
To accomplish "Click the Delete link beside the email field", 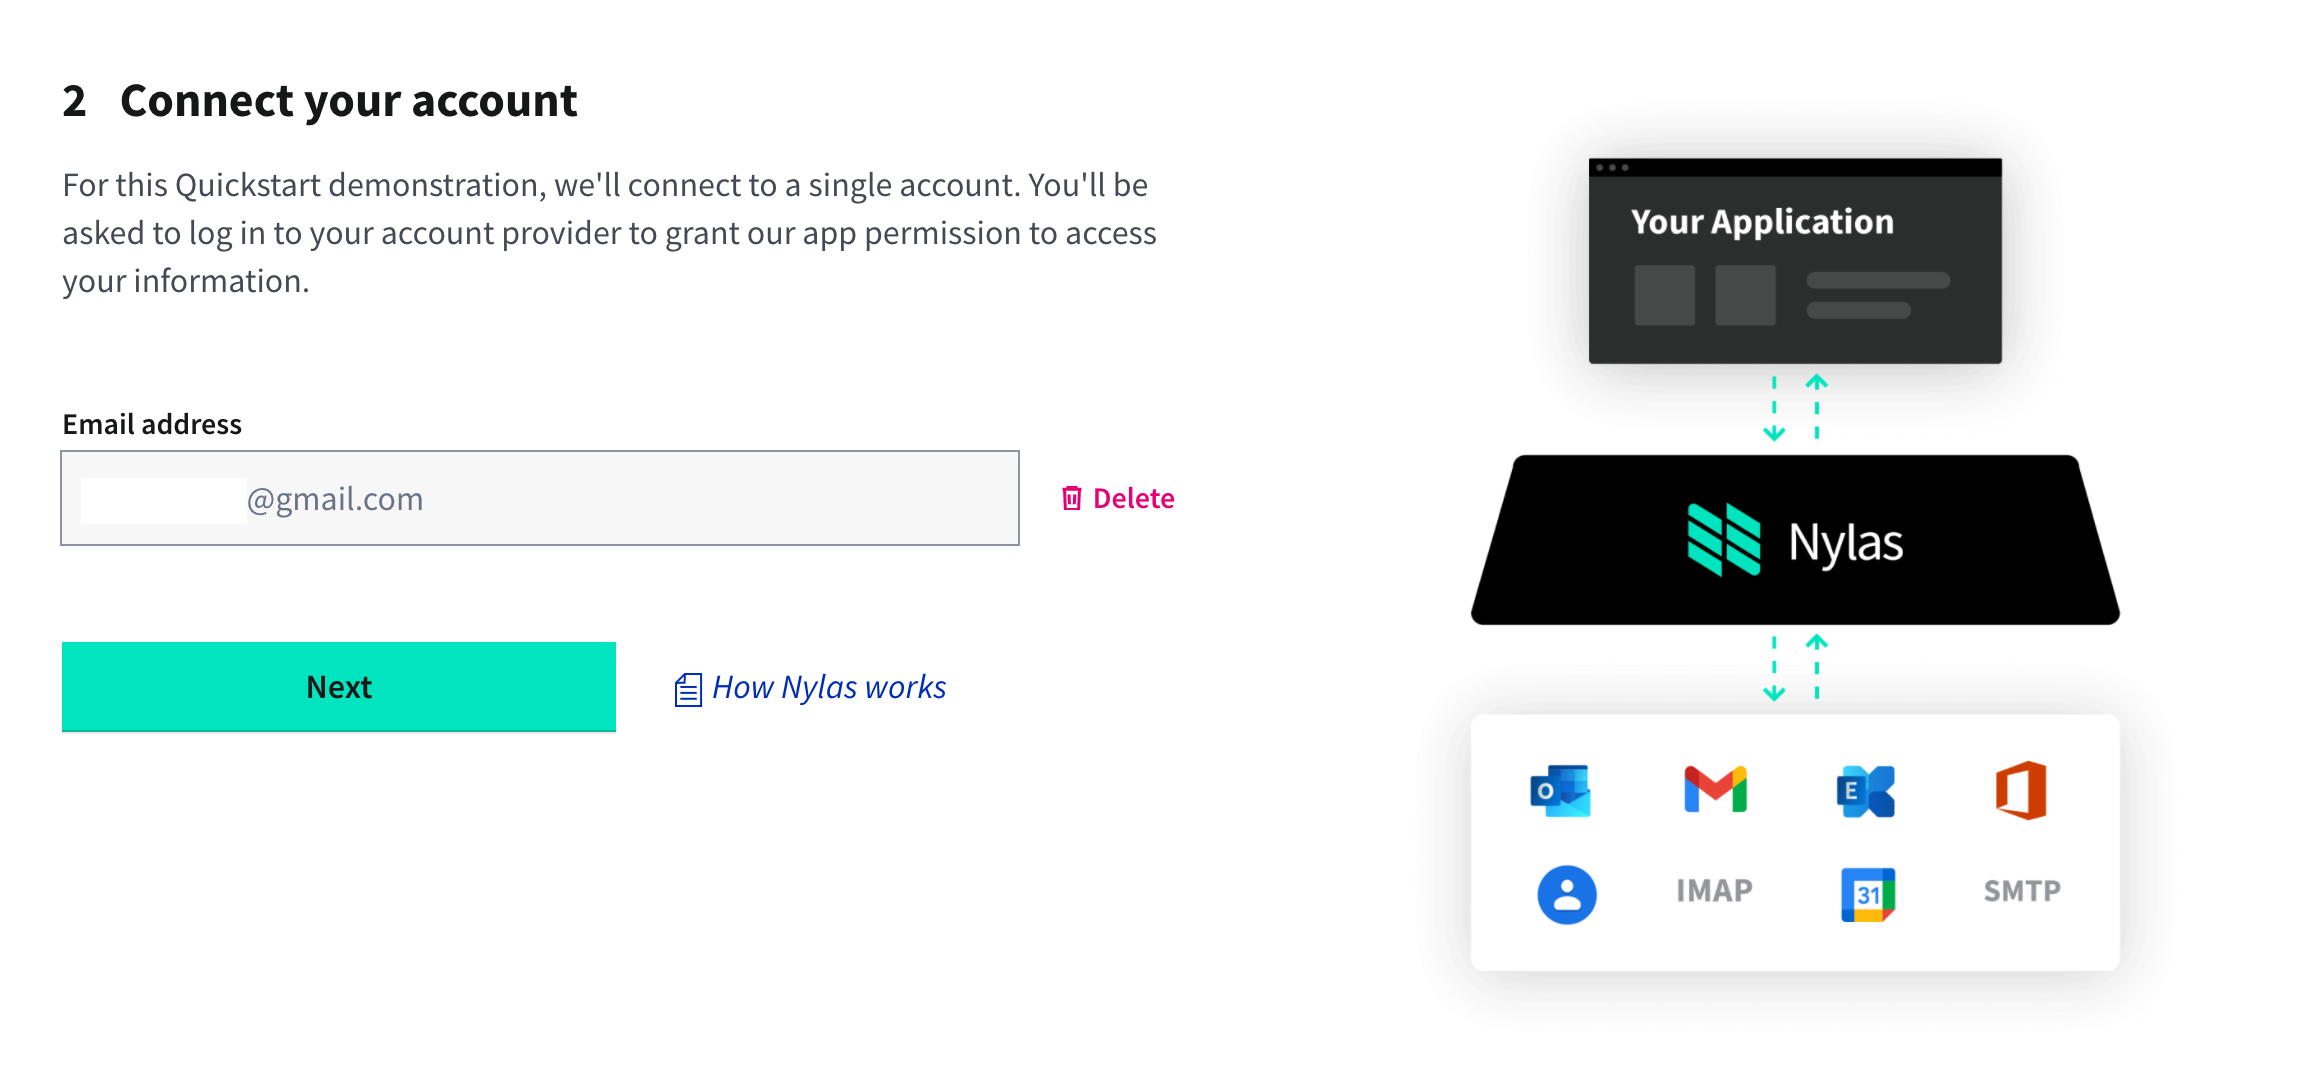I will point(1133,497).
